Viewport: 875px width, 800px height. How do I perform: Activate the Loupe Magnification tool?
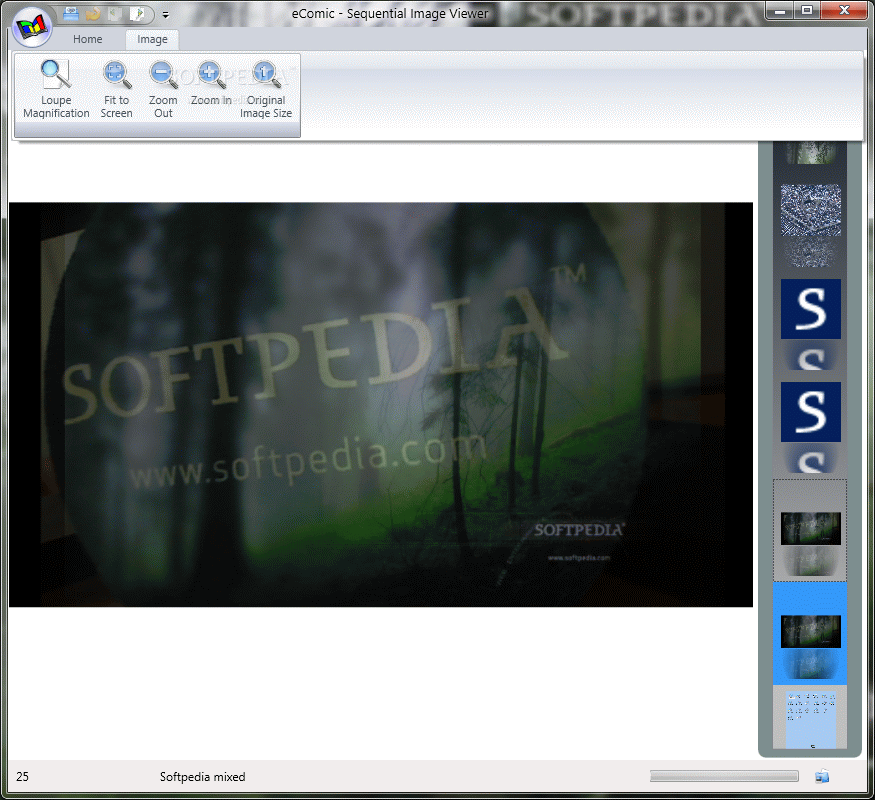click(x=56, y=89)
